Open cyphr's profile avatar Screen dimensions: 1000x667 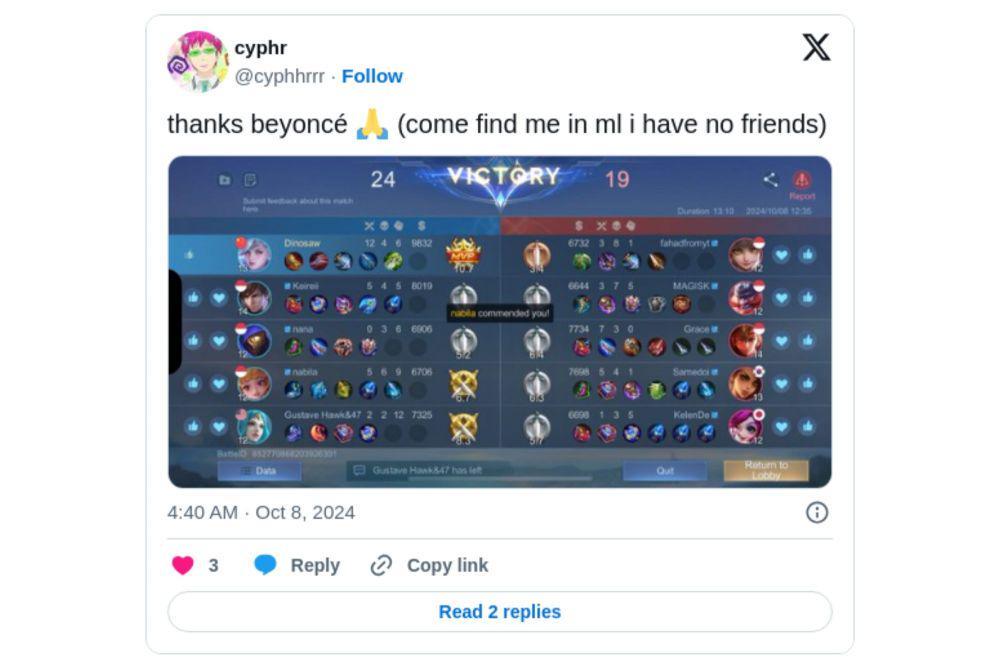click(198, 61)
